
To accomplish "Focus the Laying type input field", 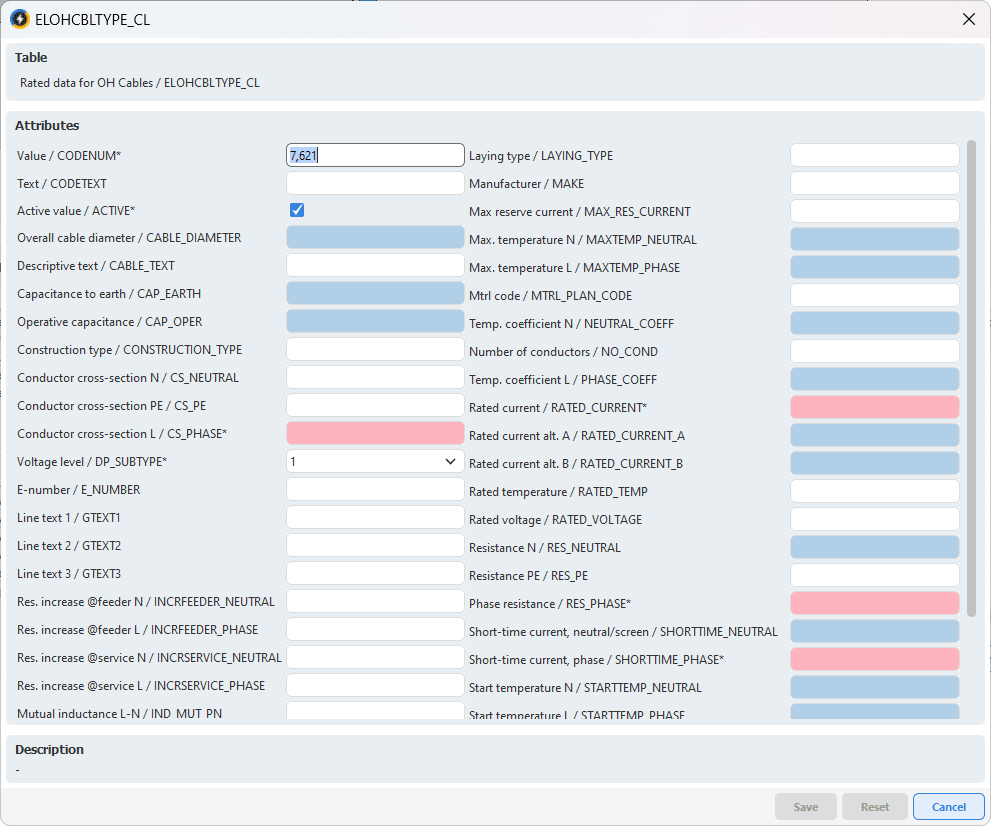I will coord(874,155).
